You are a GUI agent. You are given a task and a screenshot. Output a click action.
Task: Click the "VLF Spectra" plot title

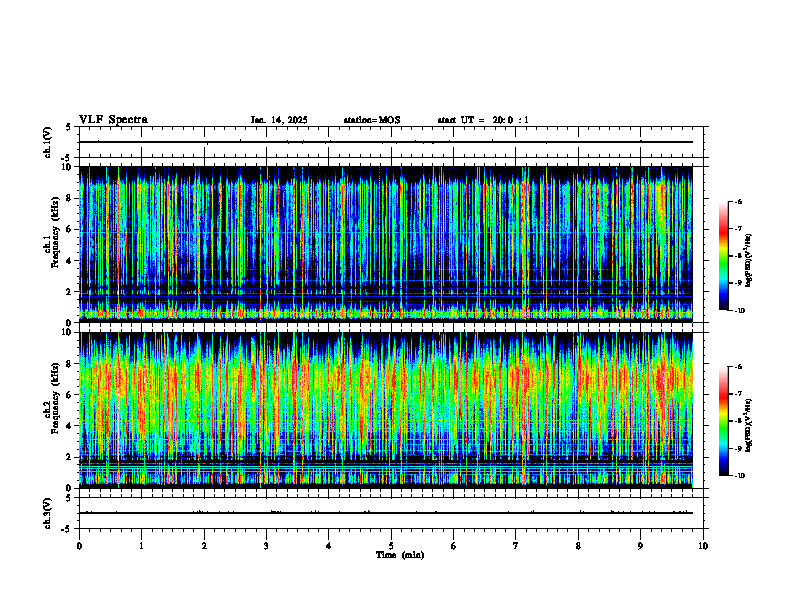[x=113, y=120]
